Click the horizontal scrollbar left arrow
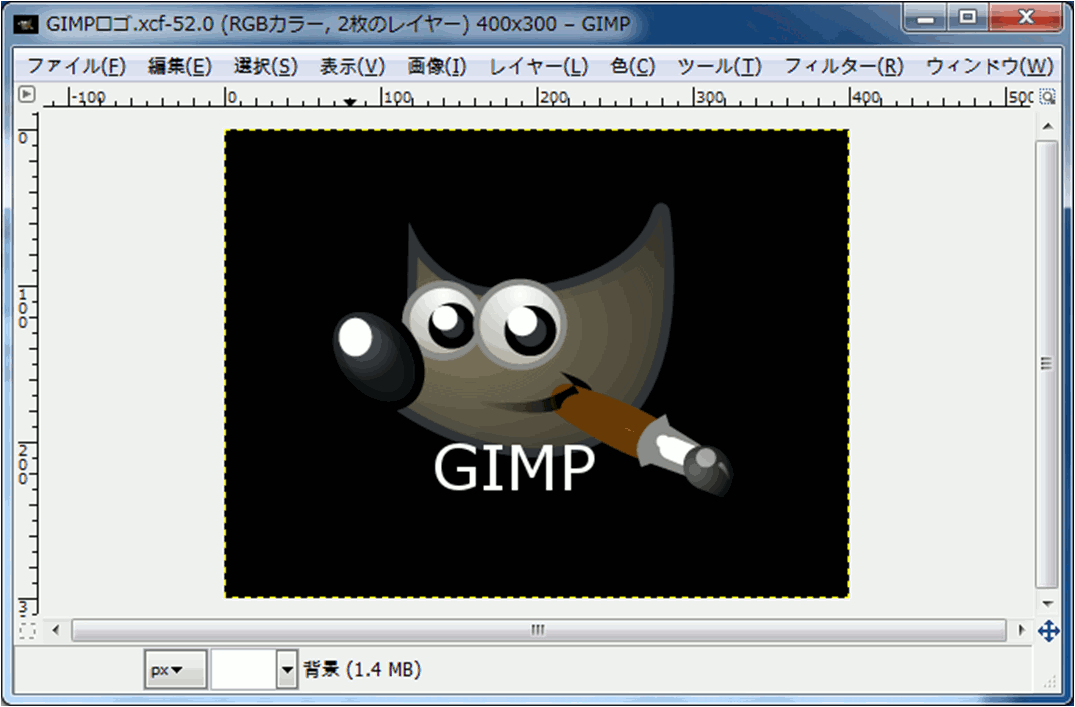Screen dimensions: 1075x707 point(56,631)
